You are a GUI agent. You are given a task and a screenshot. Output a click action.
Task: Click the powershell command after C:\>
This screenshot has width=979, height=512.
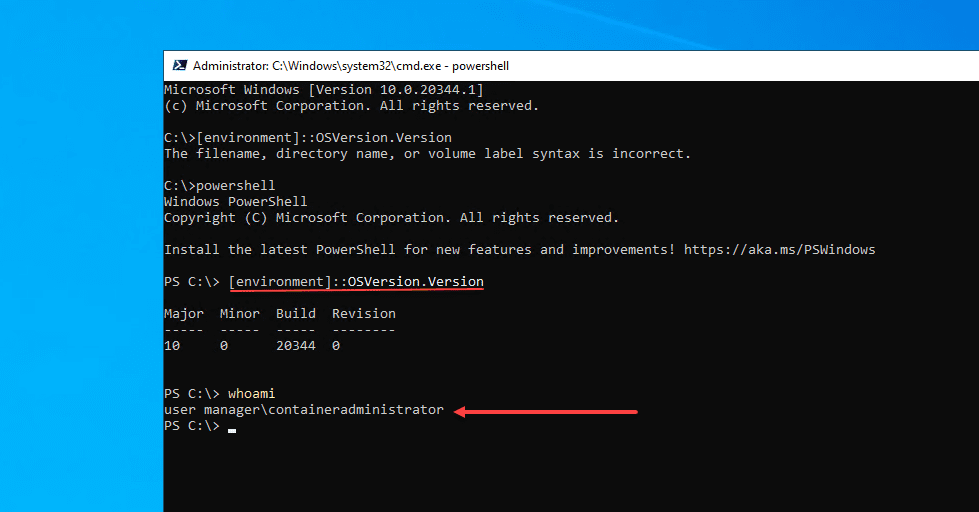[235, 186]
